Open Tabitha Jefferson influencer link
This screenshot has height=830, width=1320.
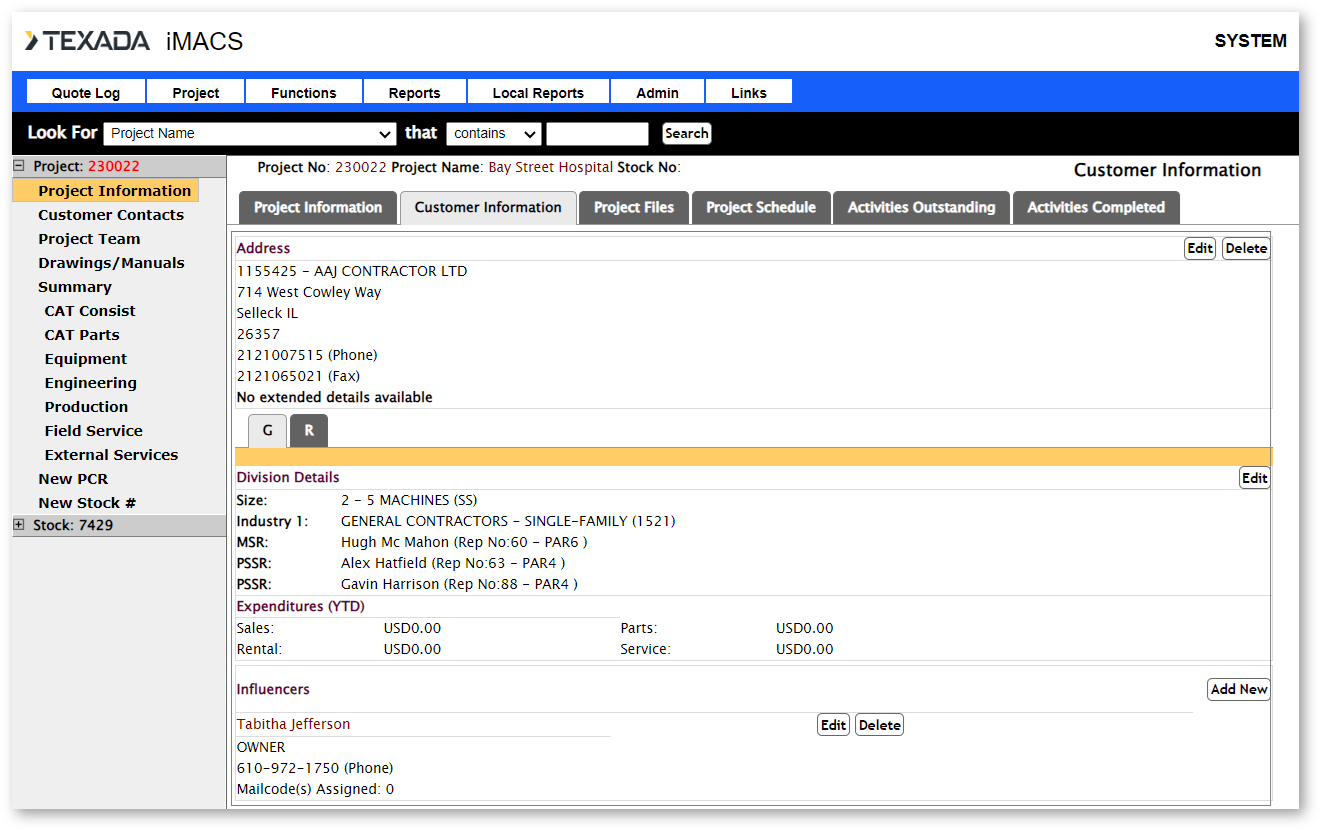click(x=293, y=724)
